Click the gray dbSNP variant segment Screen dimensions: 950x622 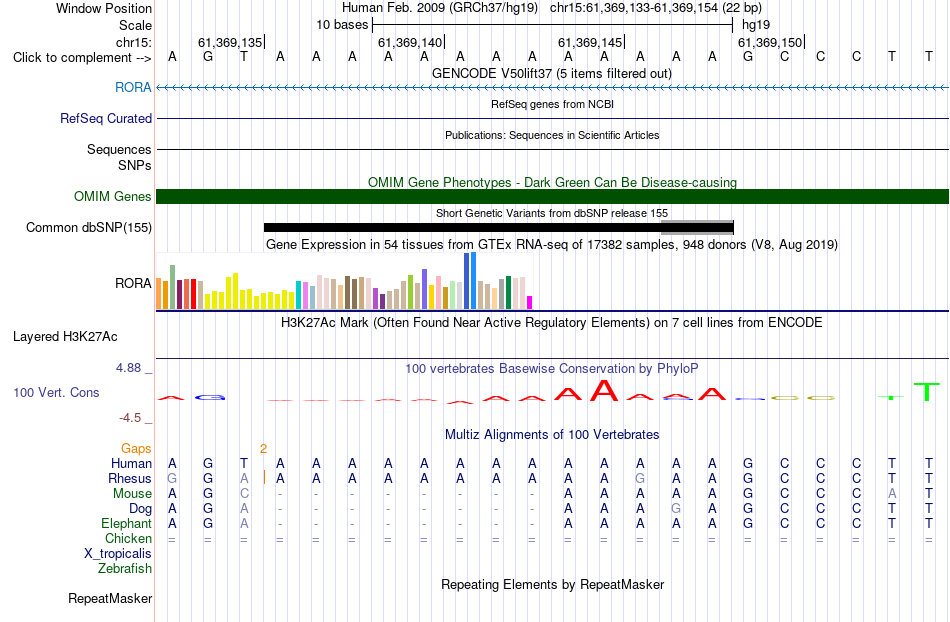click(697, 226)
